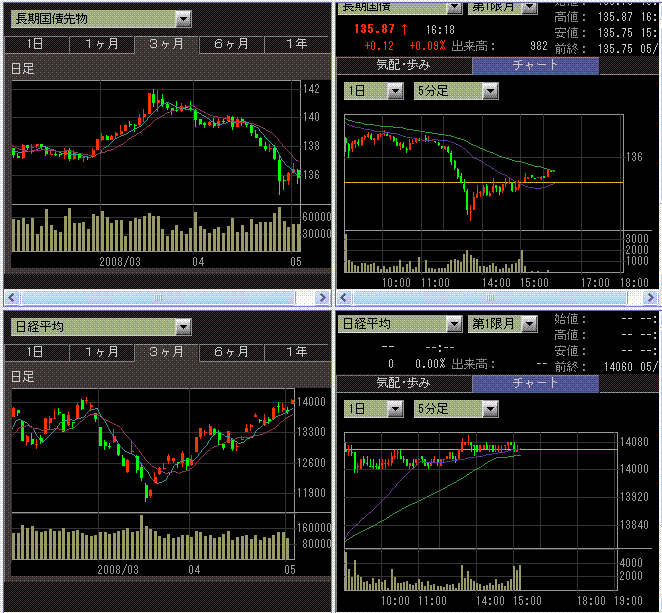This screenshot has height=613, width=662.
Task: Click the 982 出来高 volume value
Action: [x=539, y=46]
